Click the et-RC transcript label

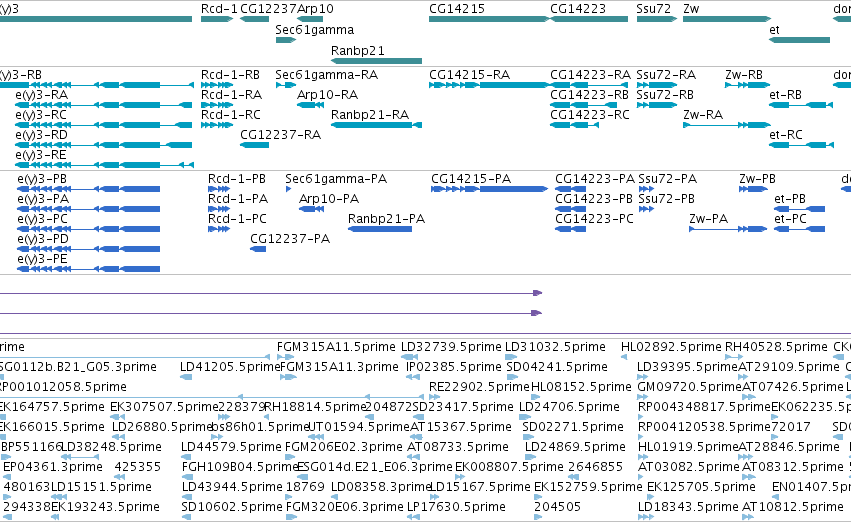785,135
